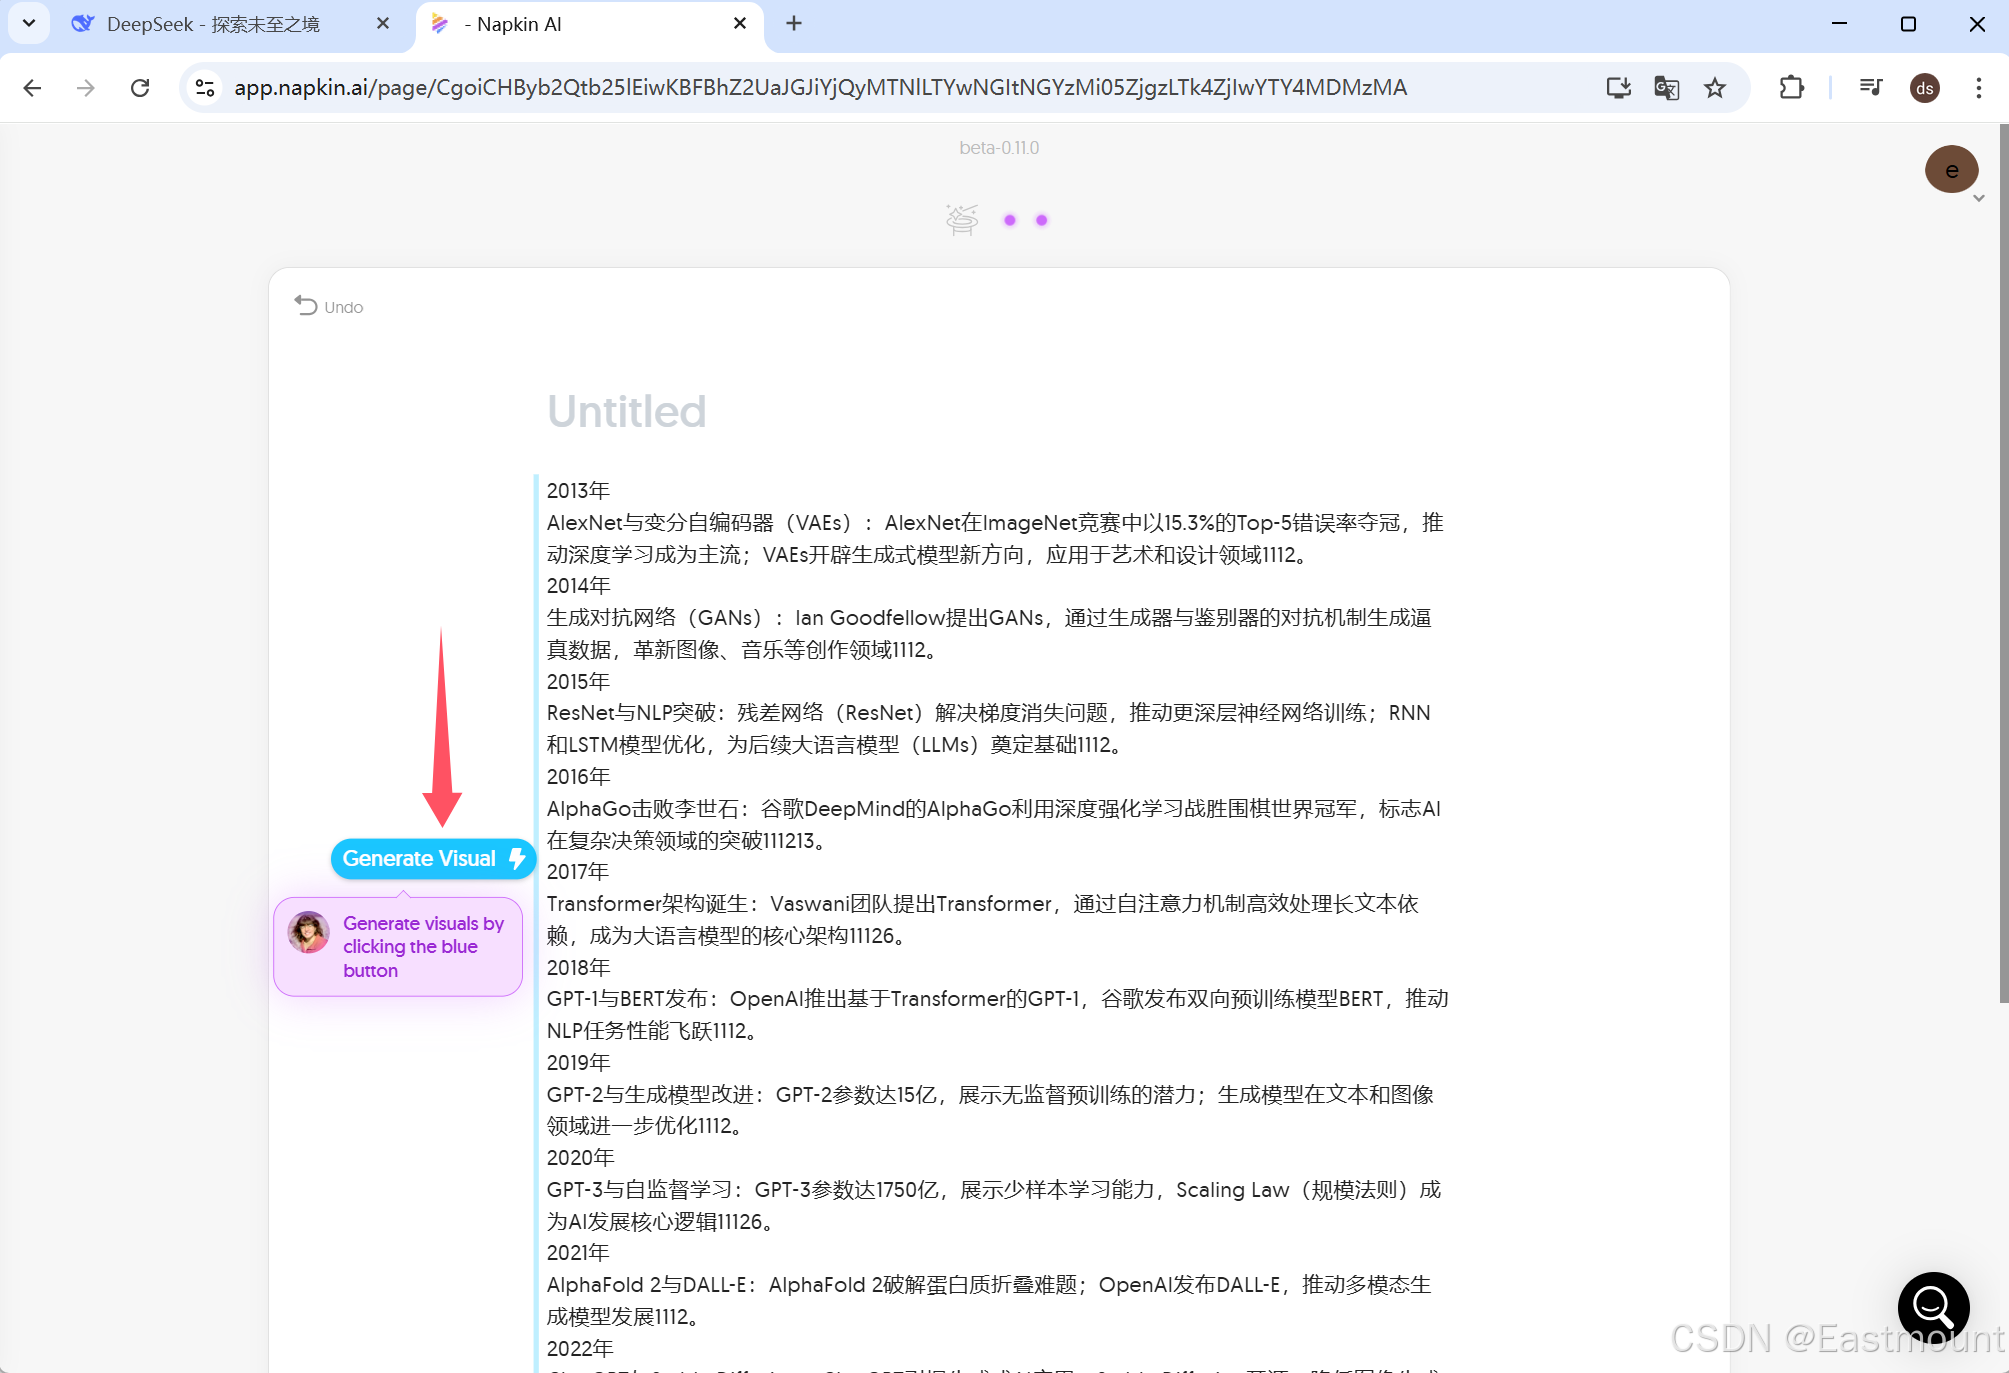The image size is (2009, 1373).
Task: Click the Napkin sketch logo icon
Action: pos(962,219)
